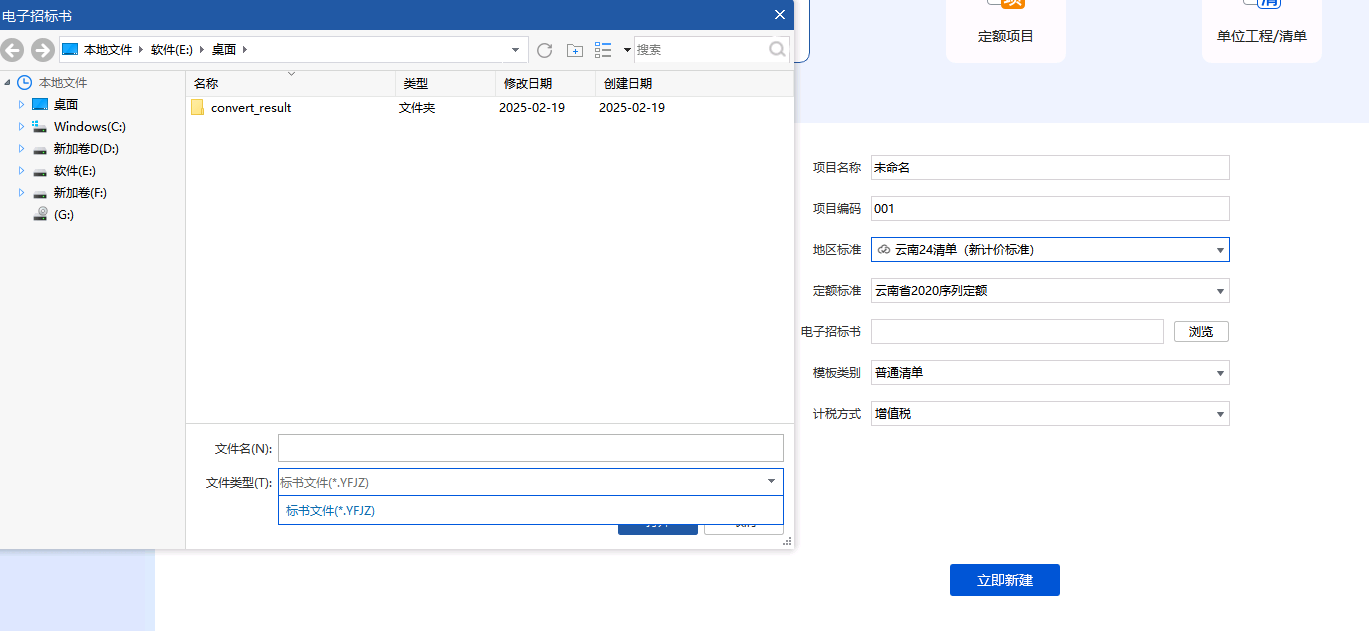Click the forward navigation arrow
This screenshot has width=1369, height=631.
(41, 49)
